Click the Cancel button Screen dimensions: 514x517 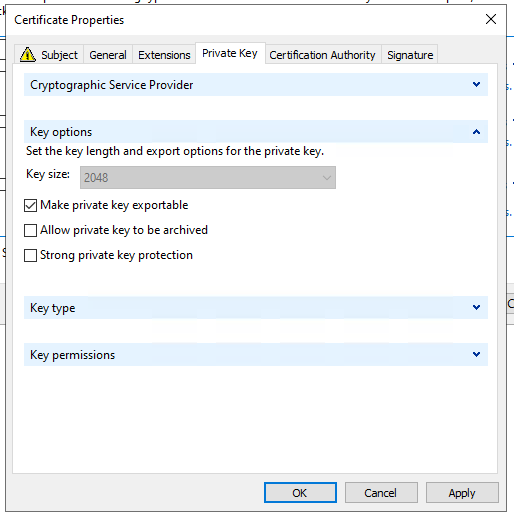coord(381,492)
